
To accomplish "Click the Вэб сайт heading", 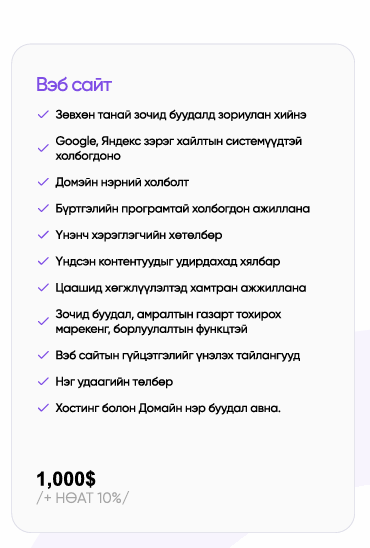I will click(x=74, y=85).
